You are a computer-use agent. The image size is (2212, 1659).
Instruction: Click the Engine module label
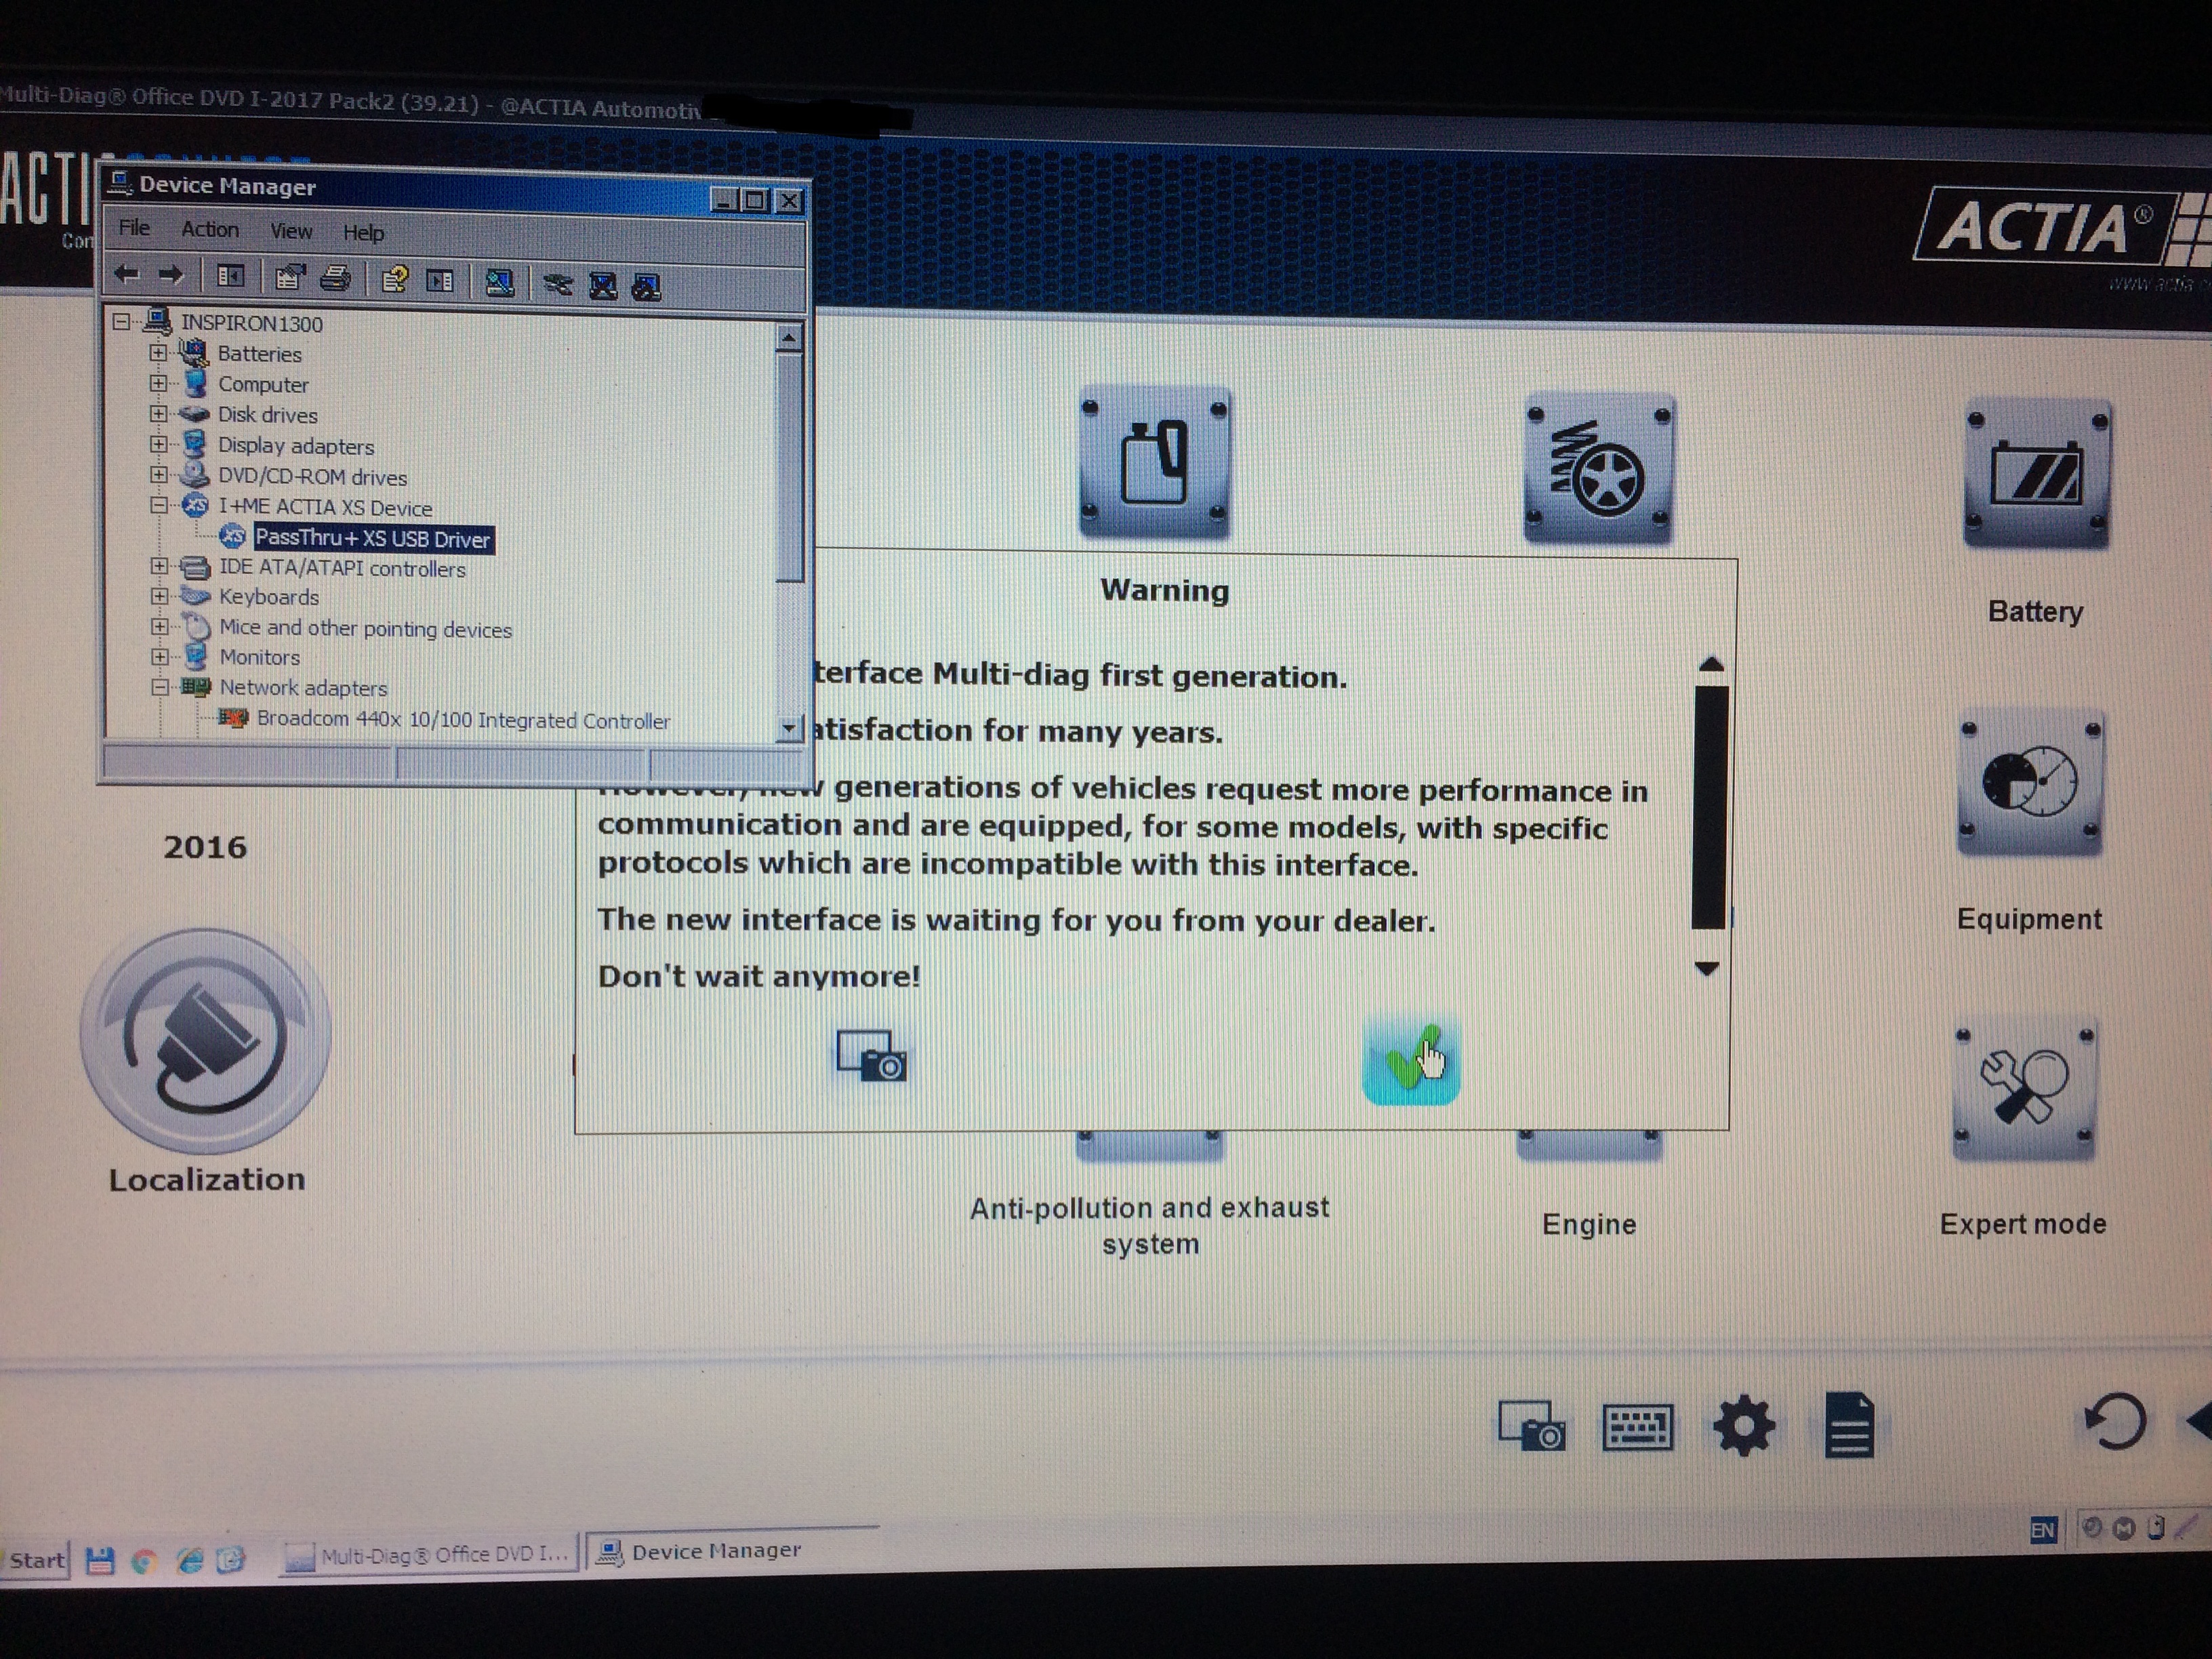[1589, 1224]
